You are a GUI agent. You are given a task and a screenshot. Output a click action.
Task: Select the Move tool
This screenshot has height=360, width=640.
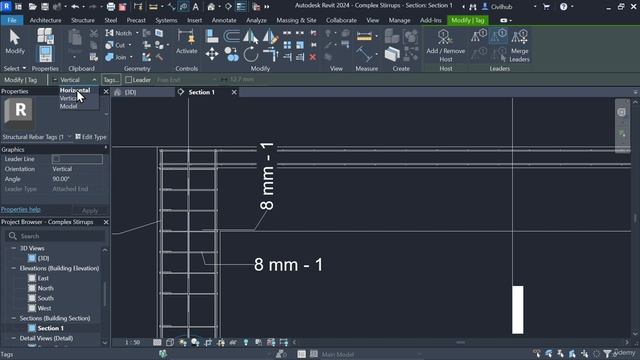[212, 54]
